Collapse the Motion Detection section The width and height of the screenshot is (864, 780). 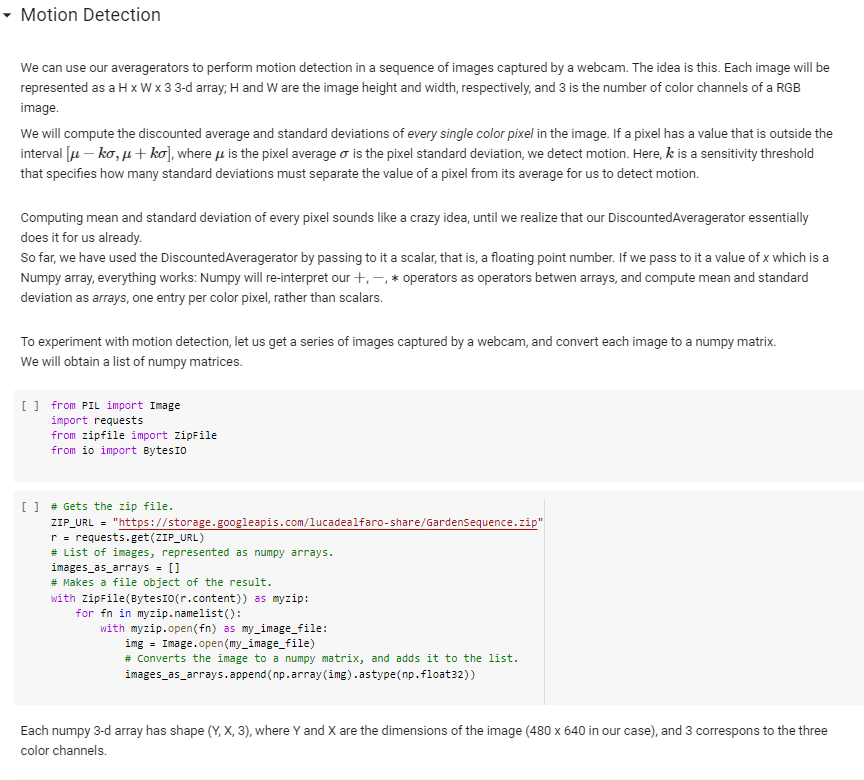7,15
